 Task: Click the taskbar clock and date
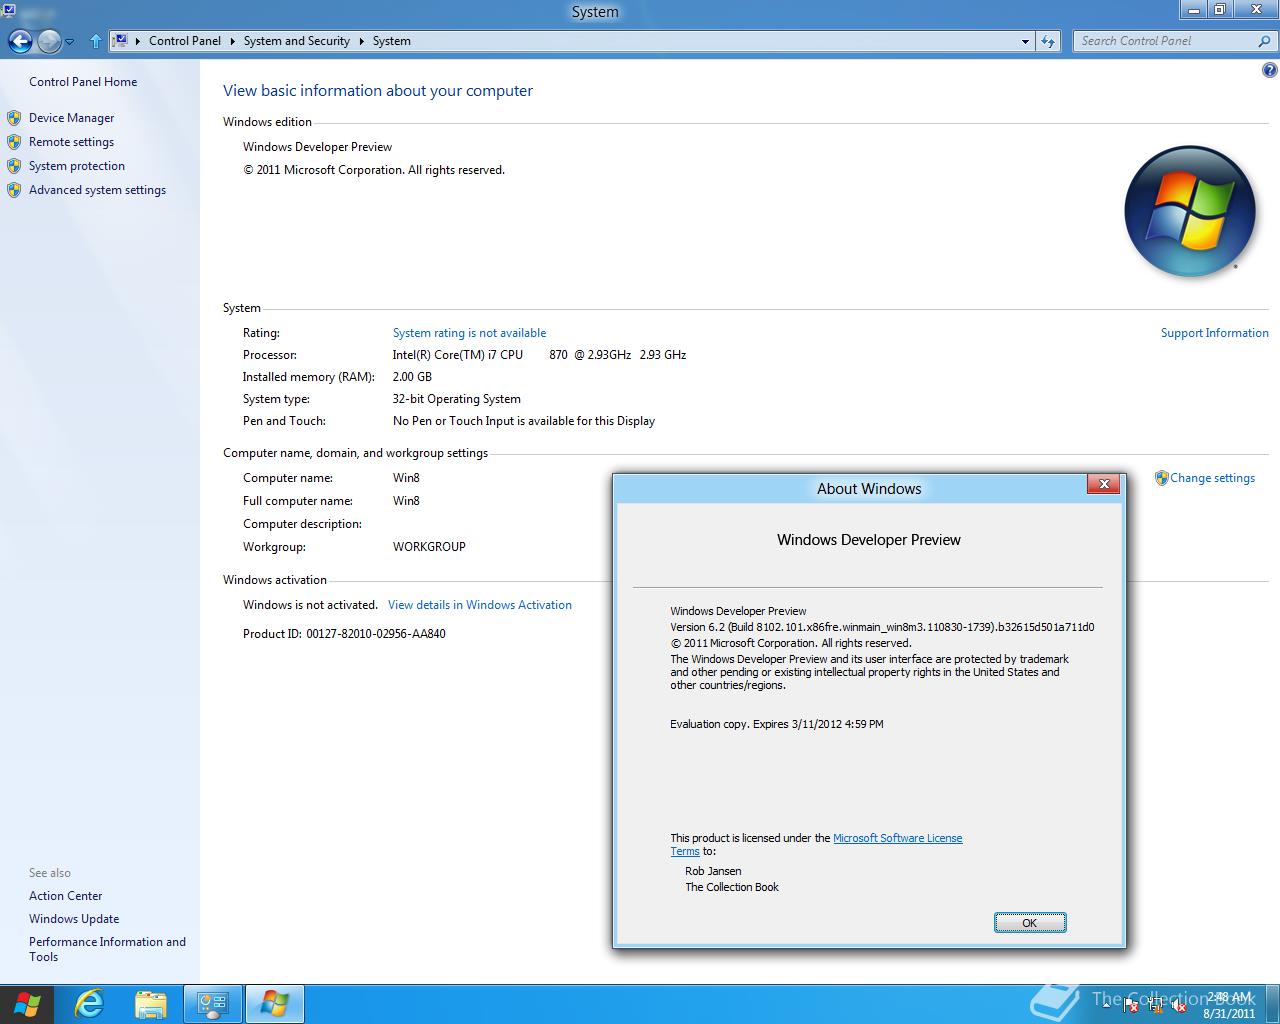point(1229,1005)
